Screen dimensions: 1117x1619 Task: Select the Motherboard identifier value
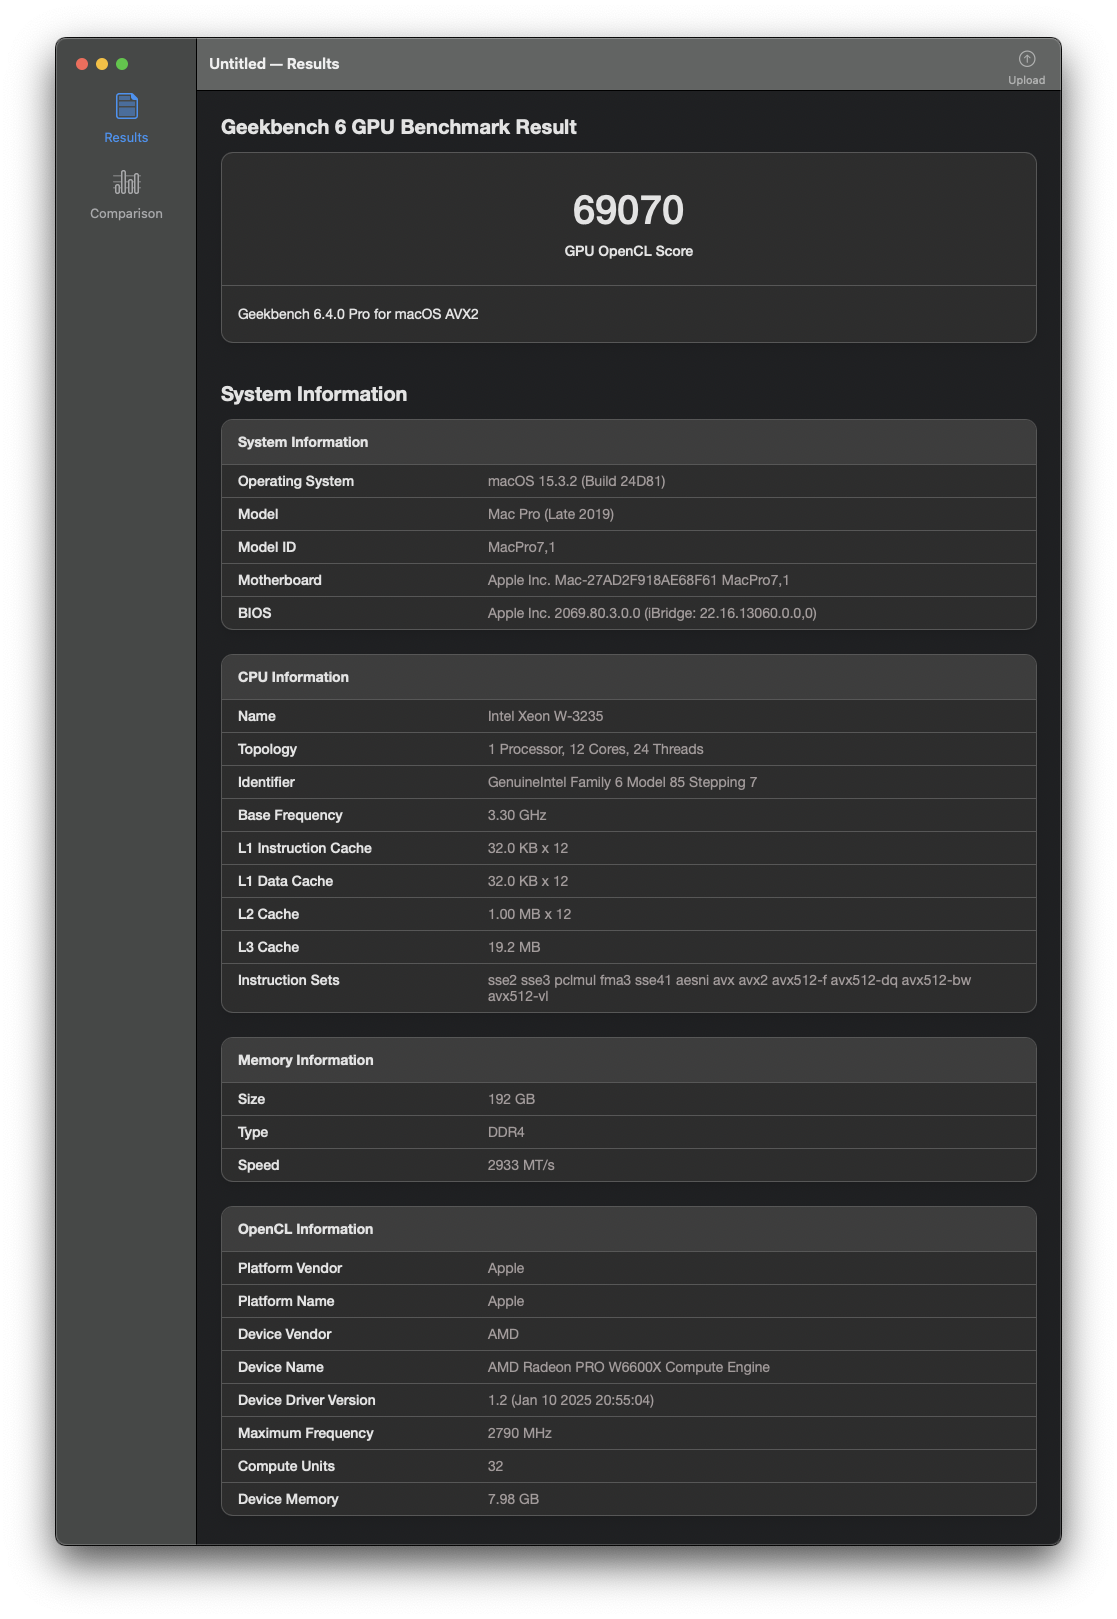point(638,580)
